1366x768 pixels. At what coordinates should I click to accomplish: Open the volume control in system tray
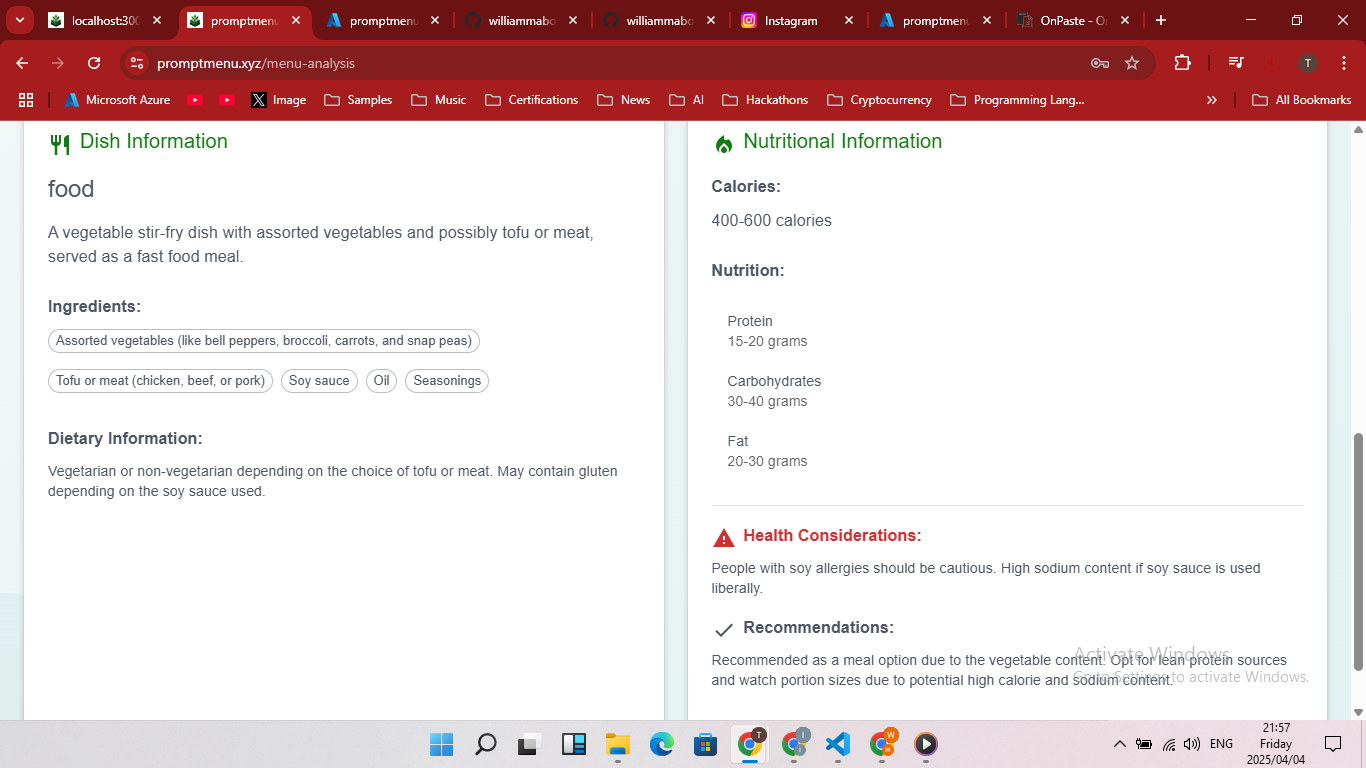click(1191, 744)
